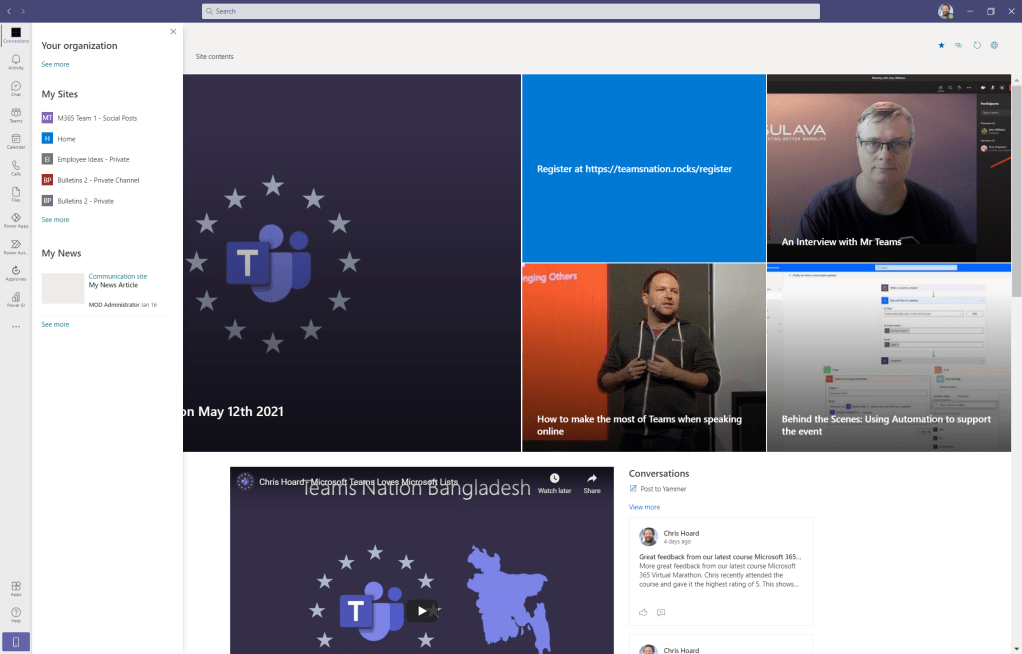Expand more apps with the ellipsis

tap(16, 326)
